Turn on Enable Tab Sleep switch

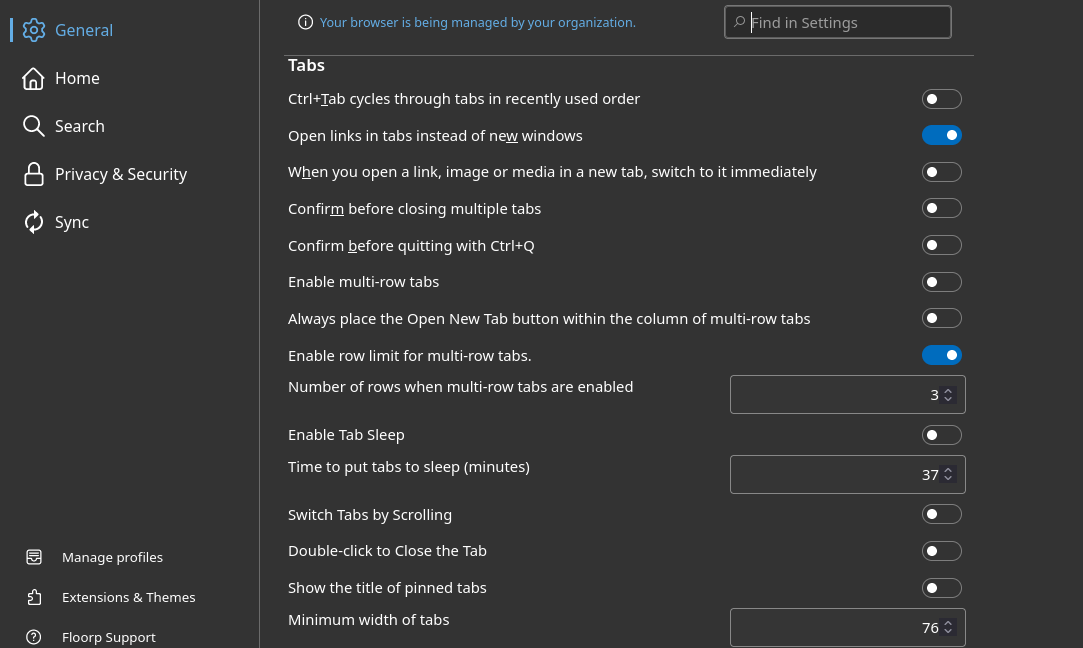click(941, 435)
